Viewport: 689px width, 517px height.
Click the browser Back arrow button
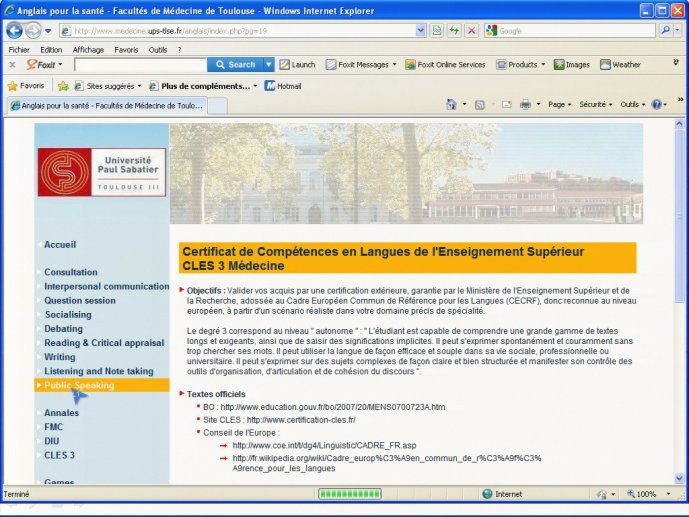(x=14, y=31)
